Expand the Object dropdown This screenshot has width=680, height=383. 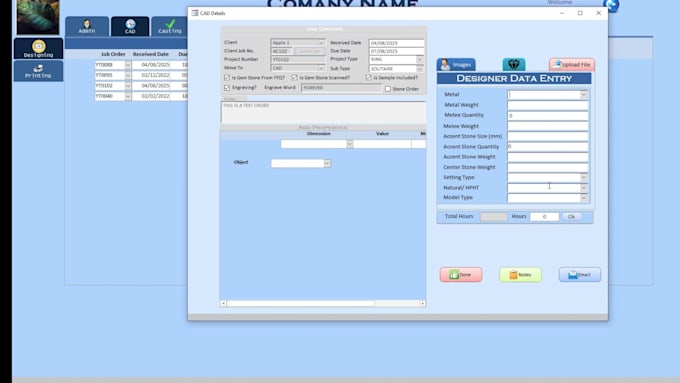point(327,164)
